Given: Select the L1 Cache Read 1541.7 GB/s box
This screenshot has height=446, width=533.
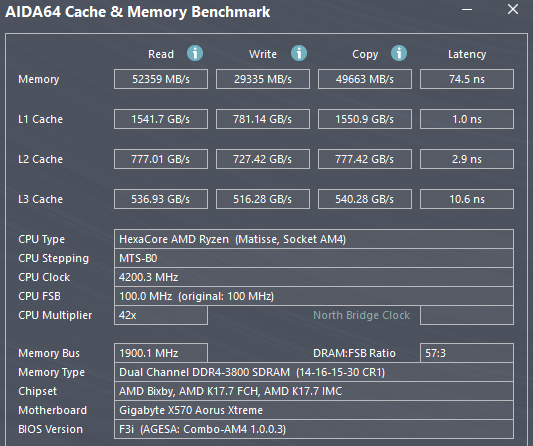Looking at the screenshot, I should coord(161,119).
